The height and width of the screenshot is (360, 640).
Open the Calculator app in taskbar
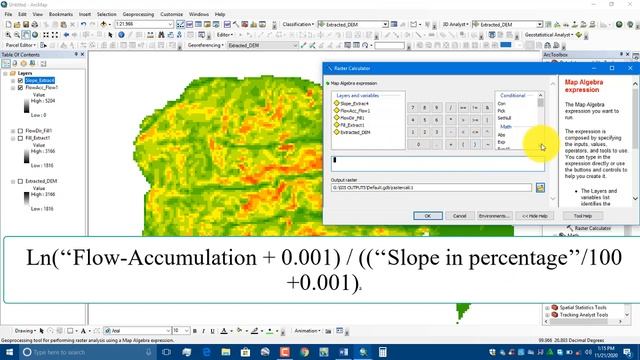(x=382, y=352)
